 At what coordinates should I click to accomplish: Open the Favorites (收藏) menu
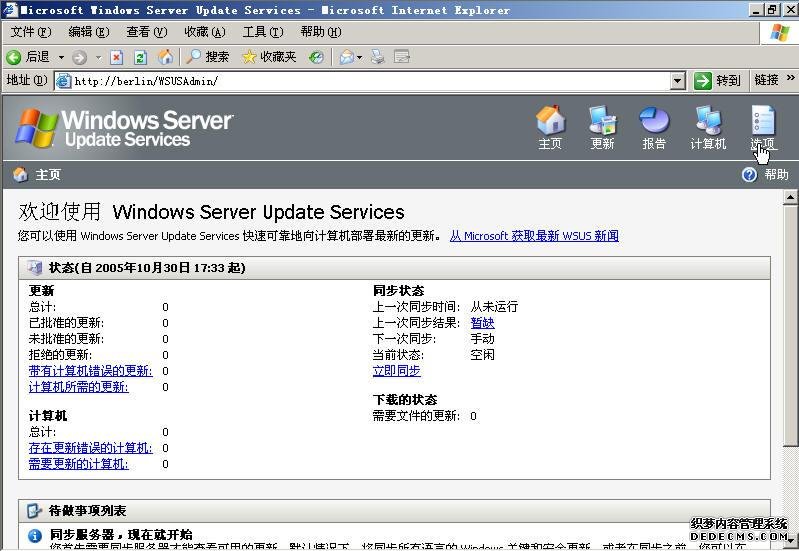tap(205, 32)
